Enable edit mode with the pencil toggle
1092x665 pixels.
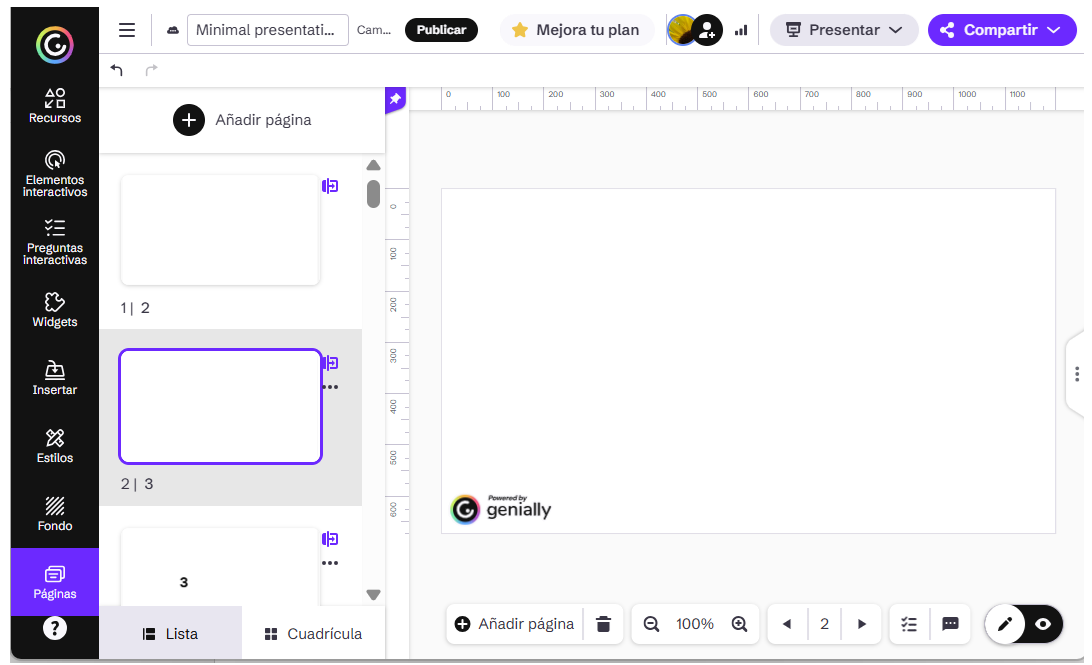coord(1005,624)
